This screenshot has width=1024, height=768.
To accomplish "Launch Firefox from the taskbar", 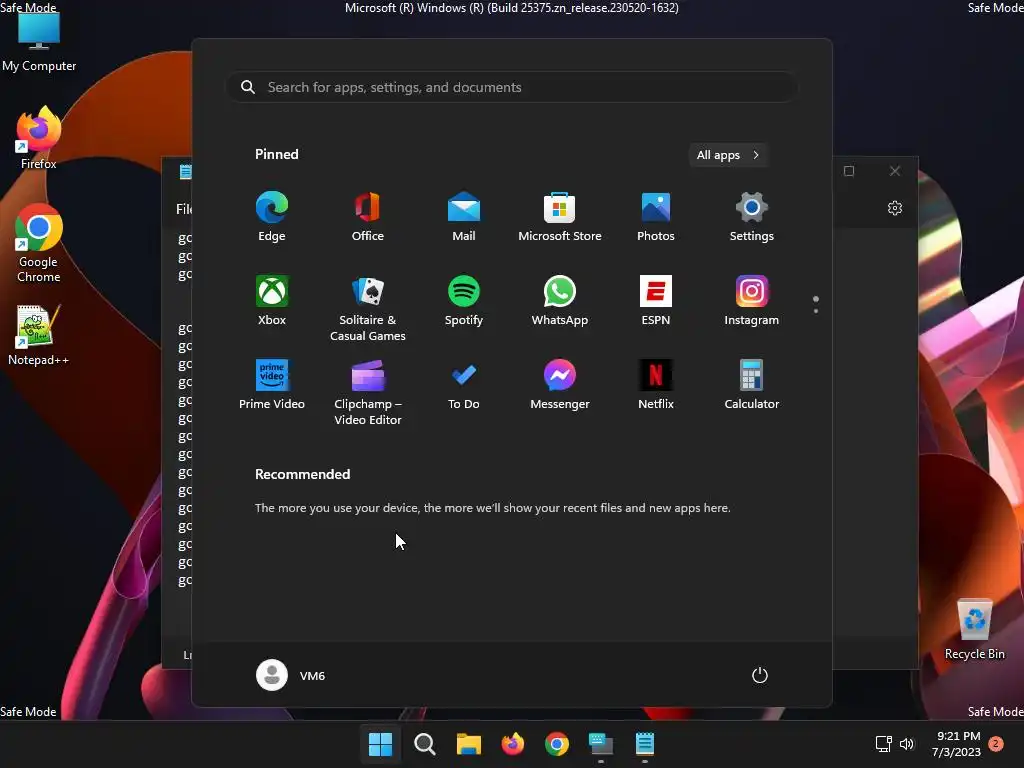I will (513, 744).
